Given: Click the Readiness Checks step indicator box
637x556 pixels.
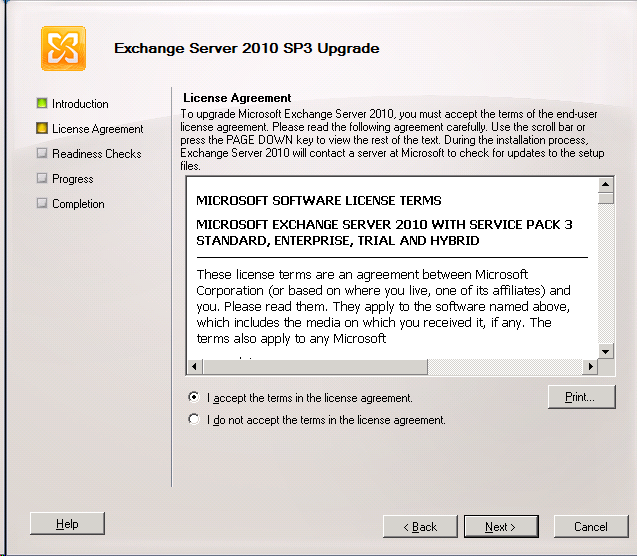Looking at the screenshot, I should (x=42, y=153).
